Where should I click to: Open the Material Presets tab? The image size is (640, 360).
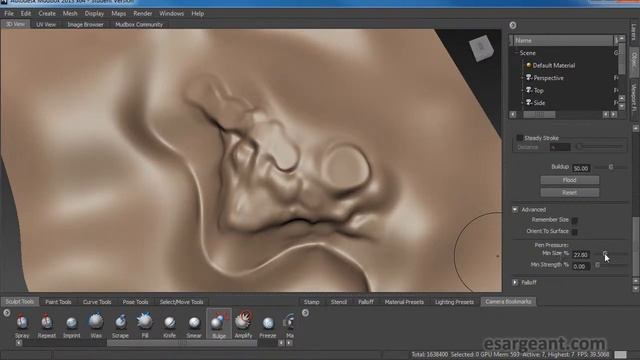pyautogui.click(x=404, y=302)
